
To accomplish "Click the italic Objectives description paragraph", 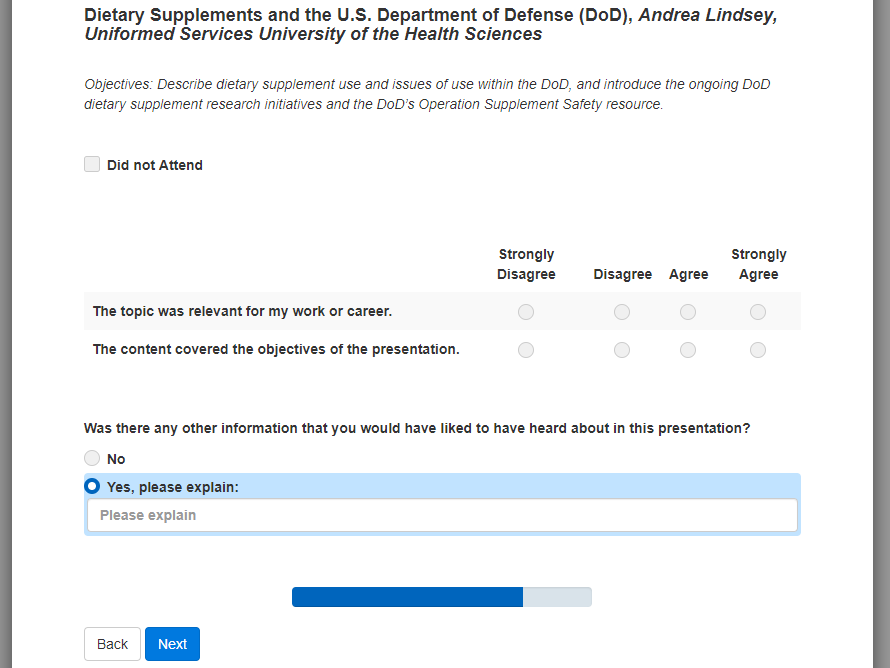I will [427, 94].
